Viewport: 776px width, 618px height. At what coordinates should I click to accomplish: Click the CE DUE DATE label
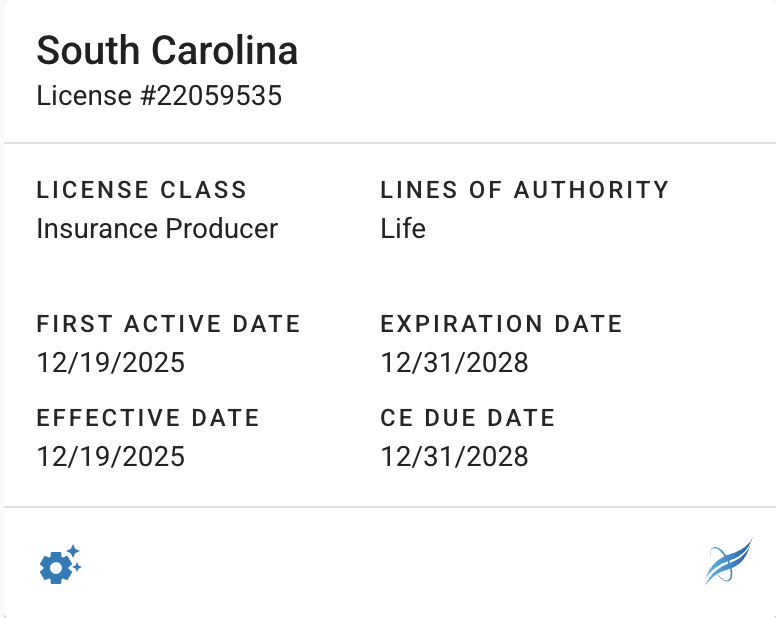[468, 418]
